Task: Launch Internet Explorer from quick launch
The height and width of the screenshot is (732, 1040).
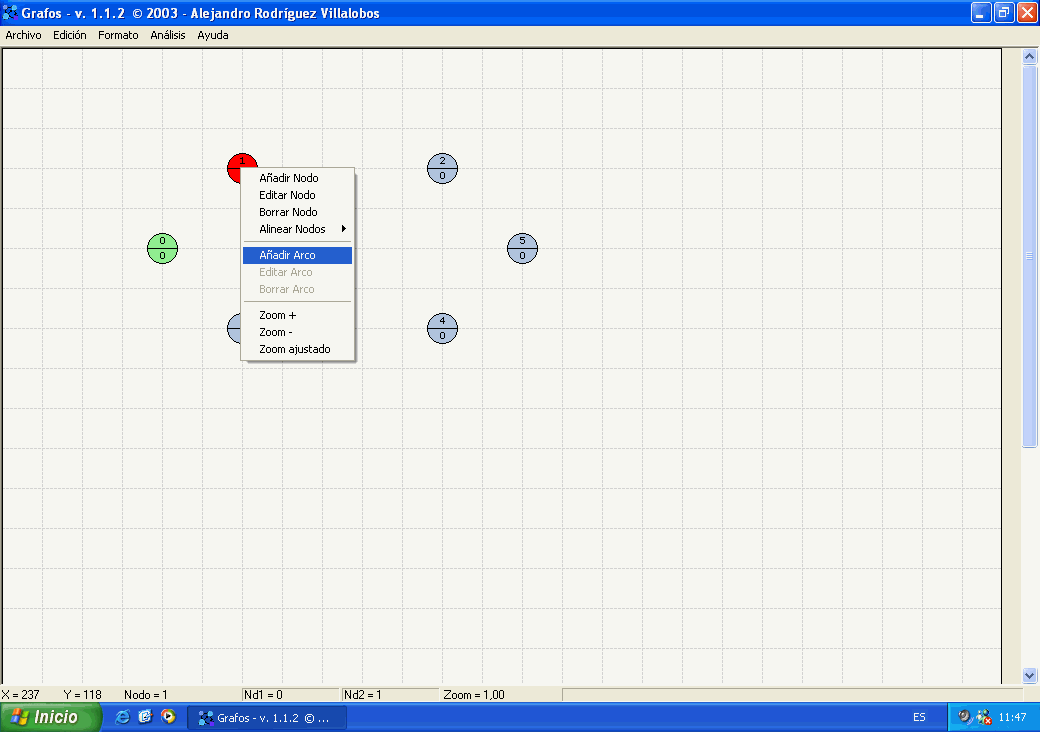Action: coord(123,717)
